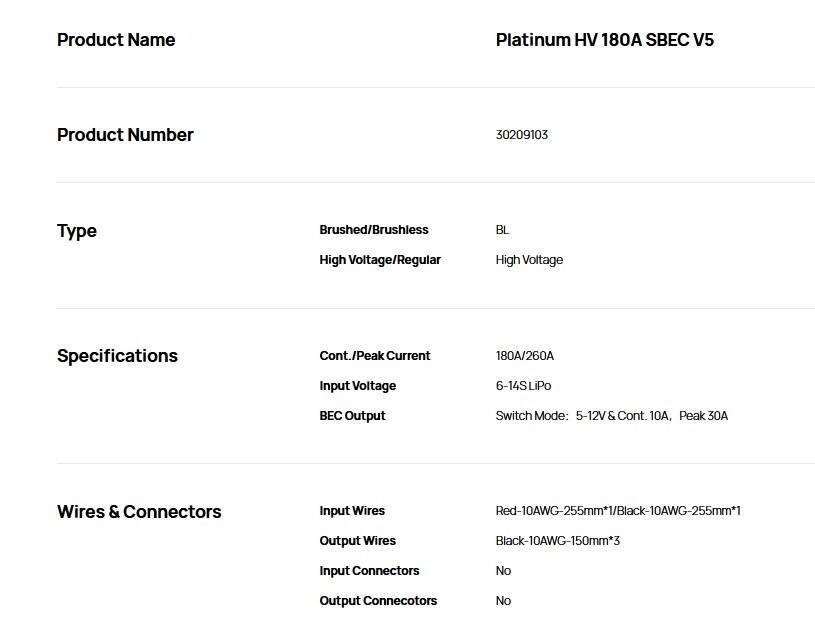Select the "High Voltage" value
The width and height of the screenshot is (815, 625).
coord(529,260)
